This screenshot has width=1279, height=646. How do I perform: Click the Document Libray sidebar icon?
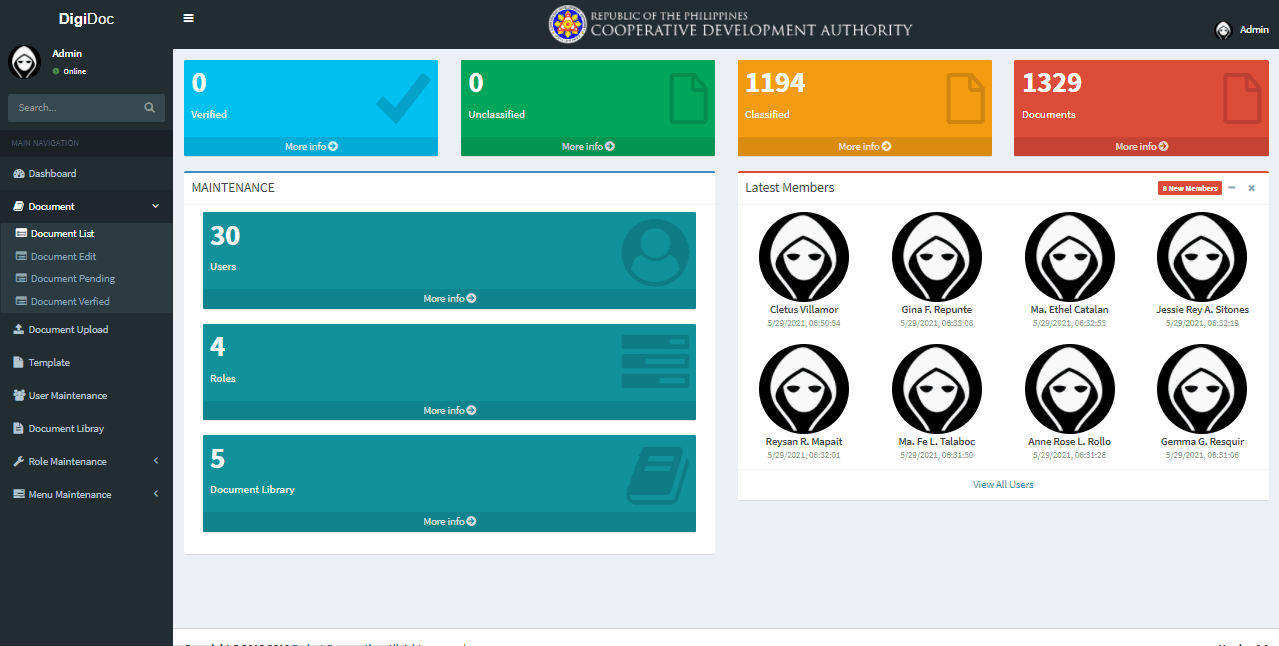coord(19,428)
